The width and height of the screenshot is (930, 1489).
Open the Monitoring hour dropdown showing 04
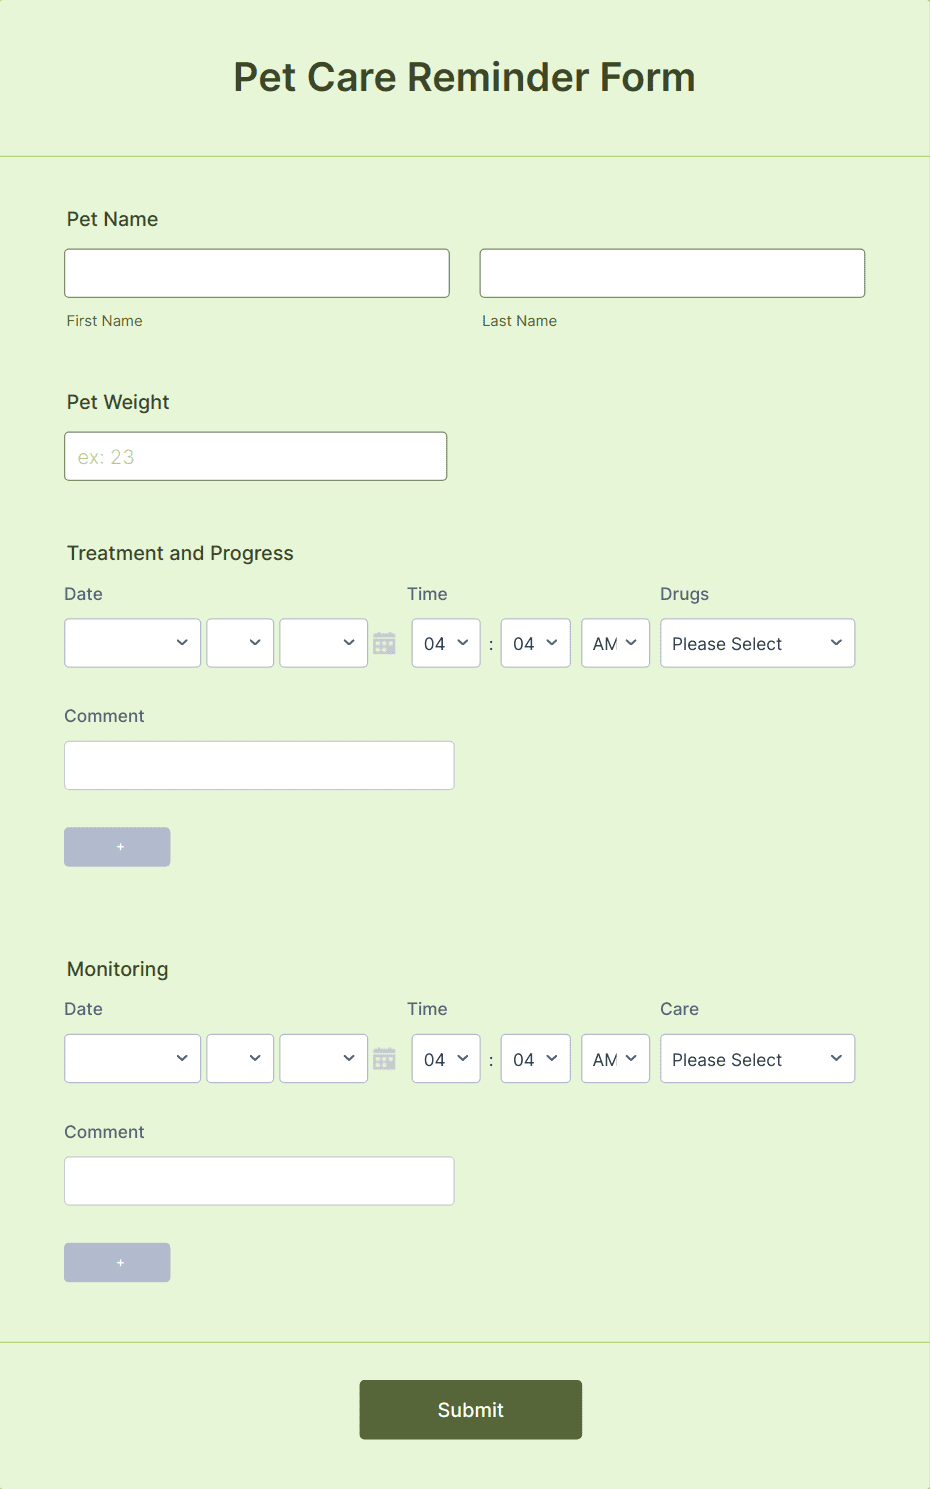445,1058
